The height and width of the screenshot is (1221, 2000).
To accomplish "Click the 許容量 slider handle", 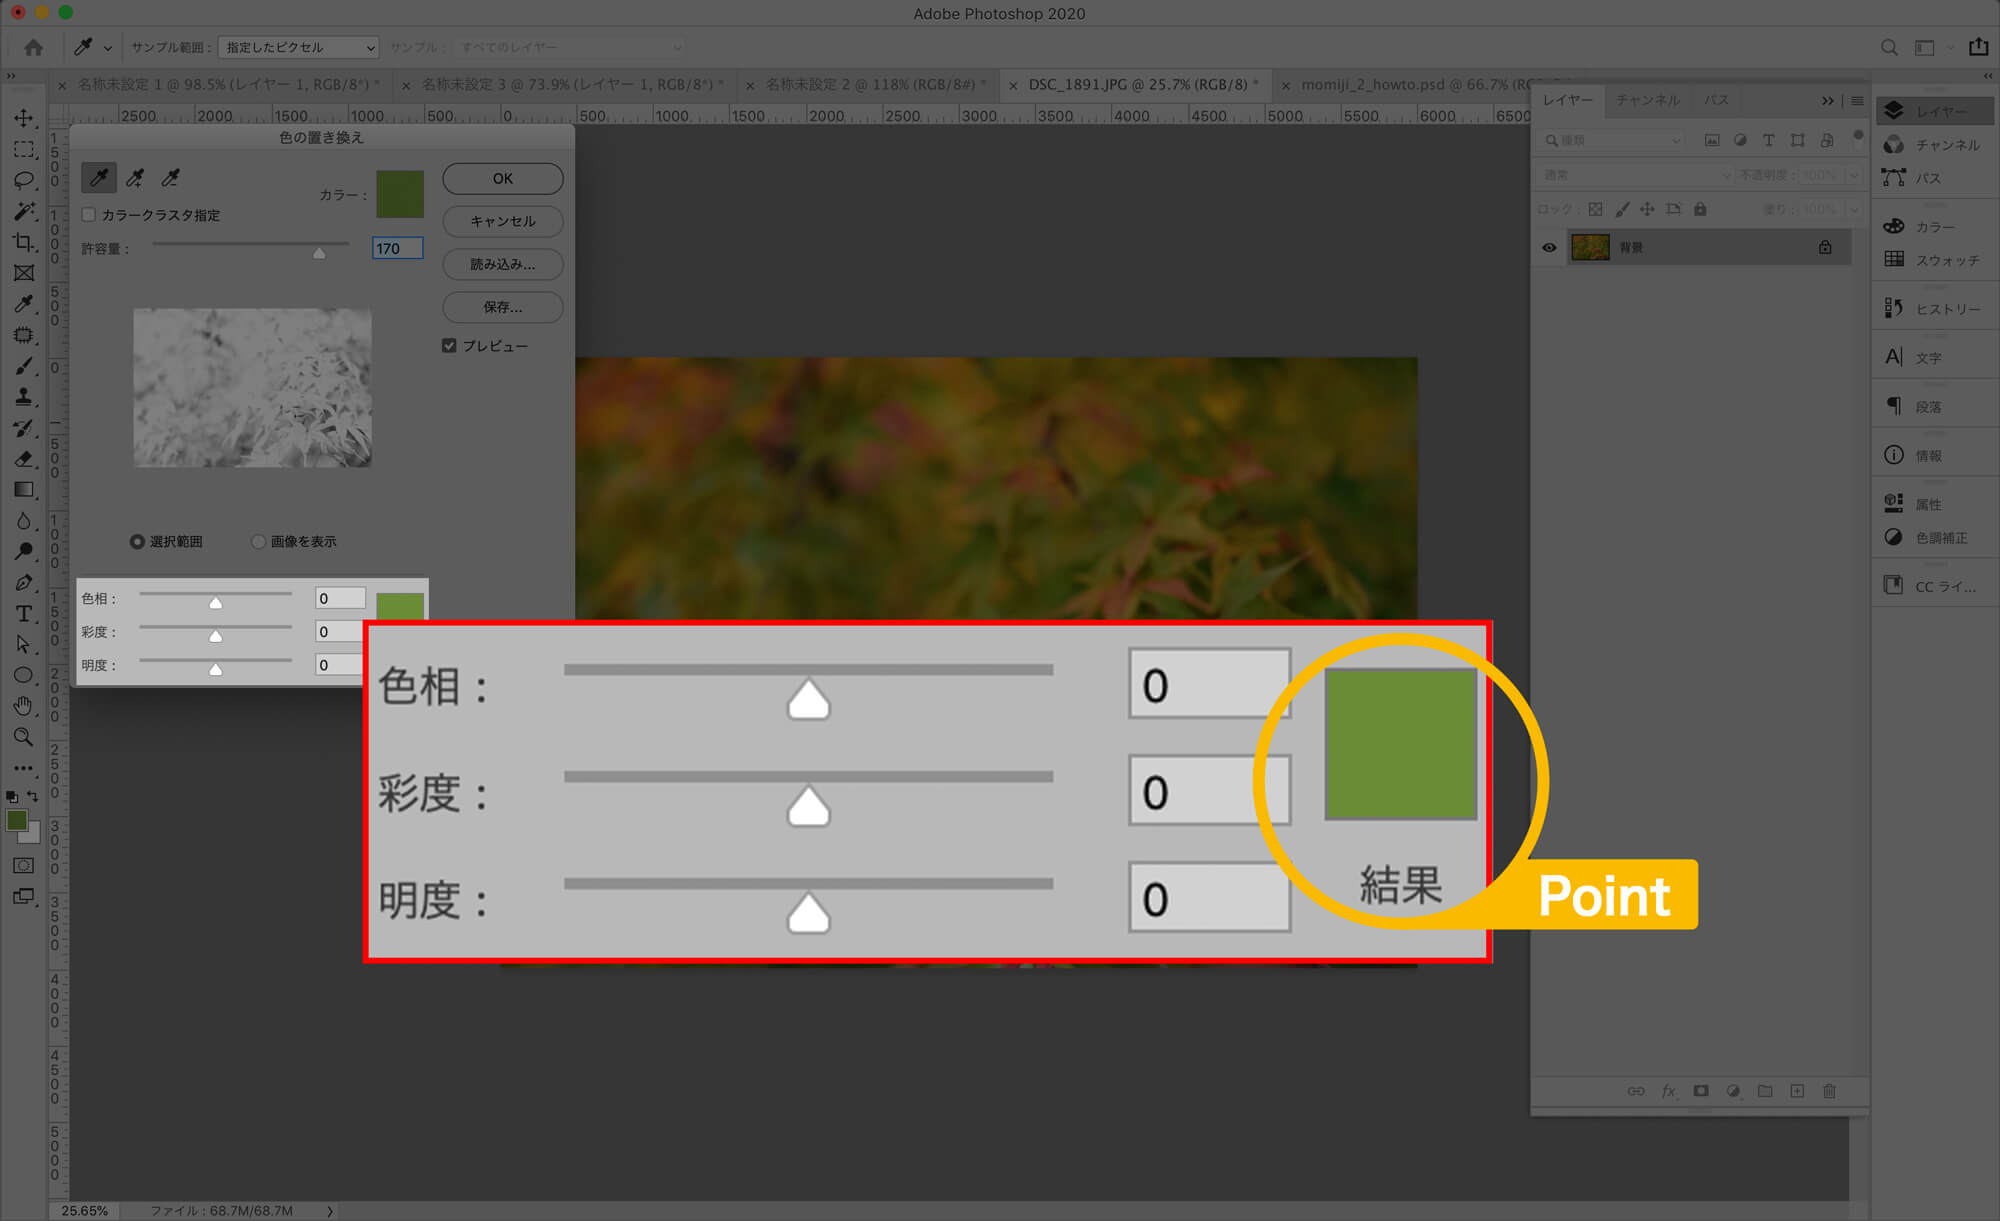I will [x=319, y=253].
